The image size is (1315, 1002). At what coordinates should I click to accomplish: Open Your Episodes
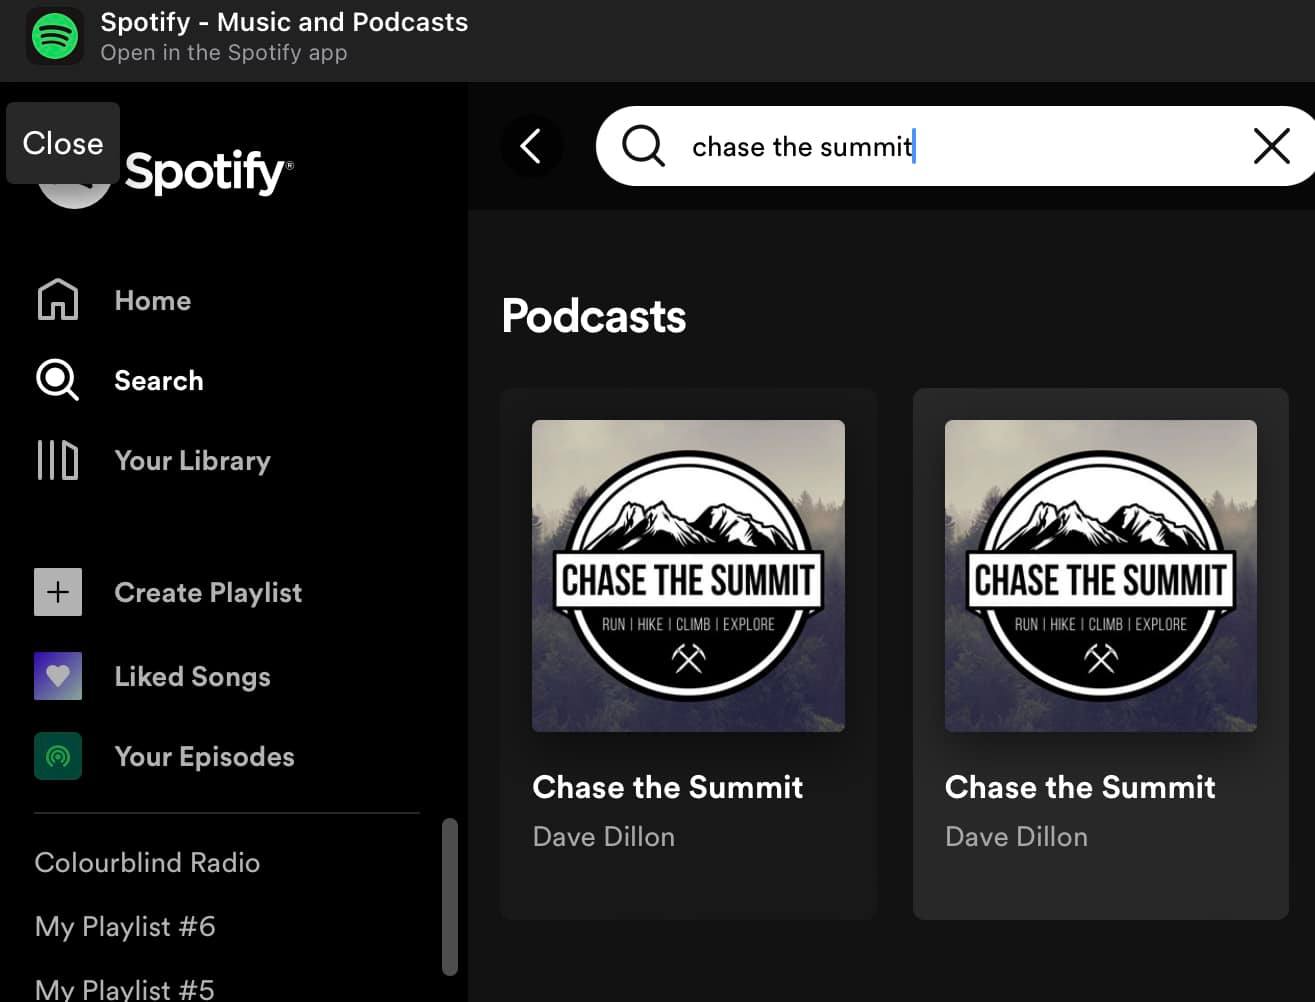(205, 756)
